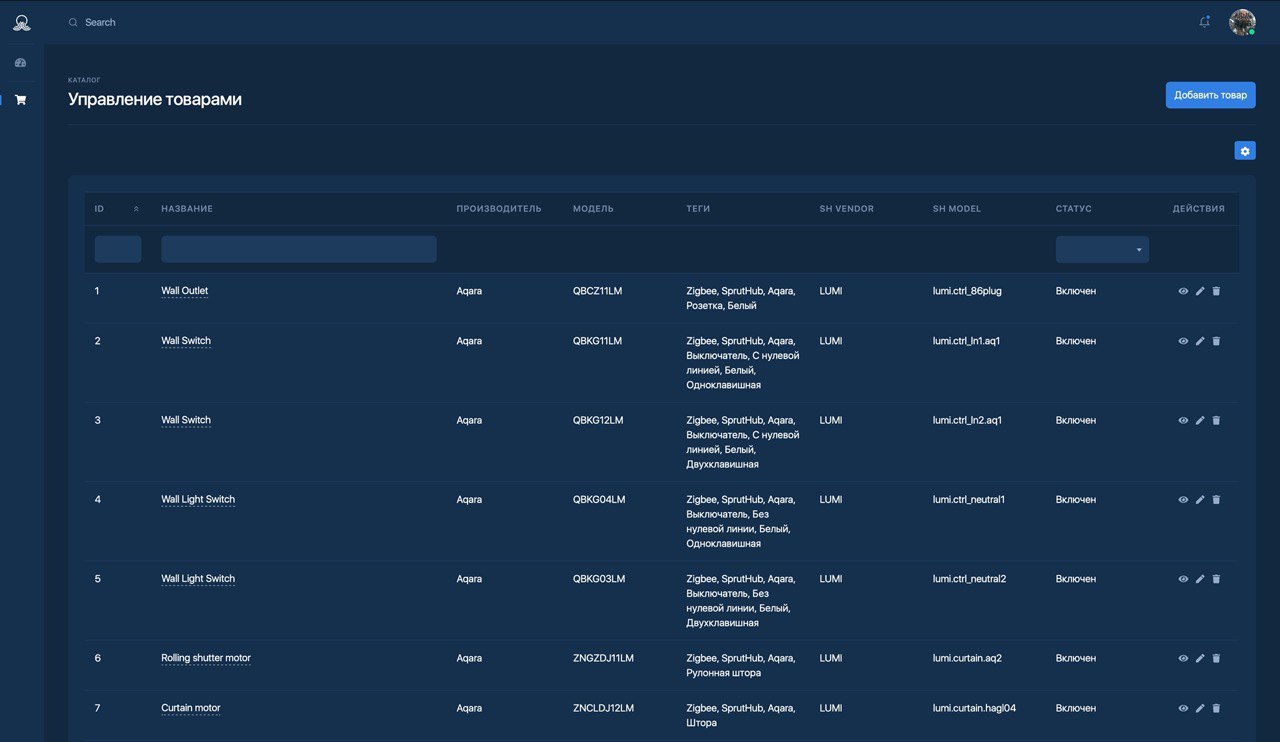1280x742 pixels.
Task: Open the Rolling shutter motor link
Action: 206,658
